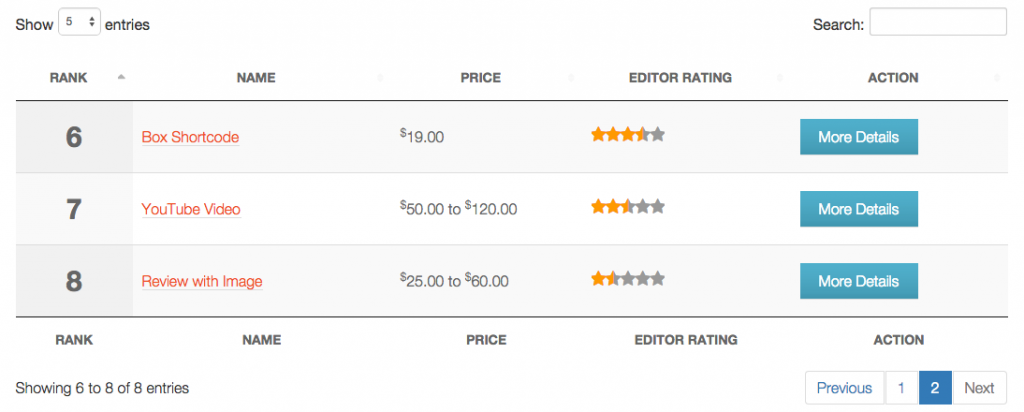The image size is (1024, 412).
Task: Click inside the Search input field
Action: 938,22
